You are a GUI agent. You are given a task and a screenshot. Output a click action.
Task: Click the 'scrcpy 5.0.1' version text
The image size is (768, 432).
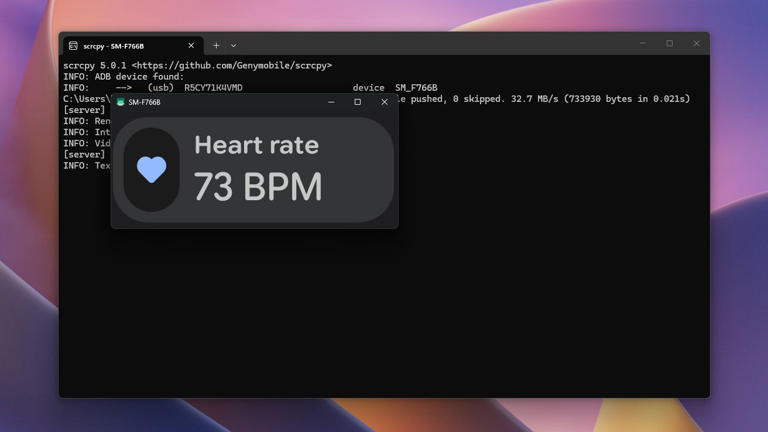click(x=95, y=65)
